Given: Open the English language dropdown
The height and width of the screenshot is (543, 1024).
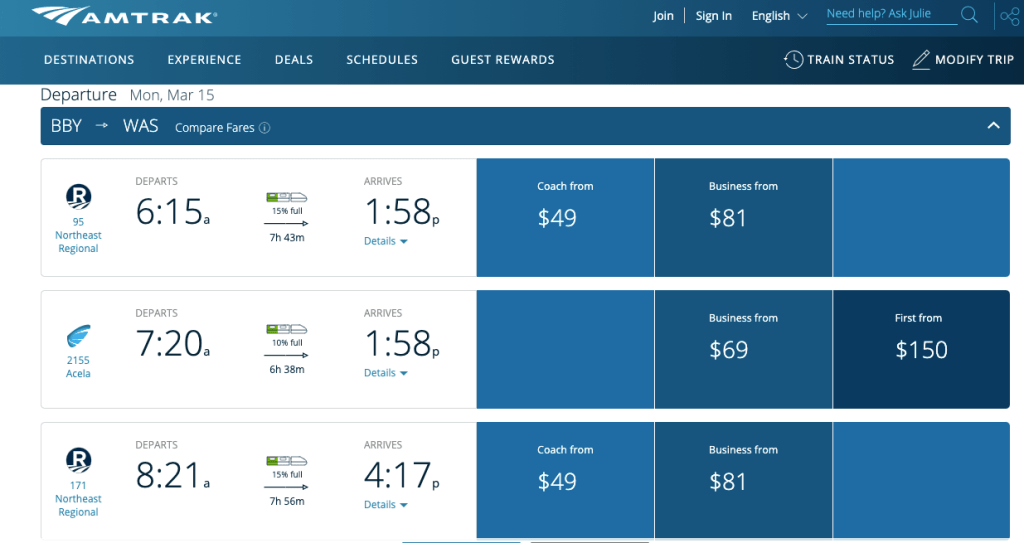Looking at the screenshot, I should tap(779, 16).
